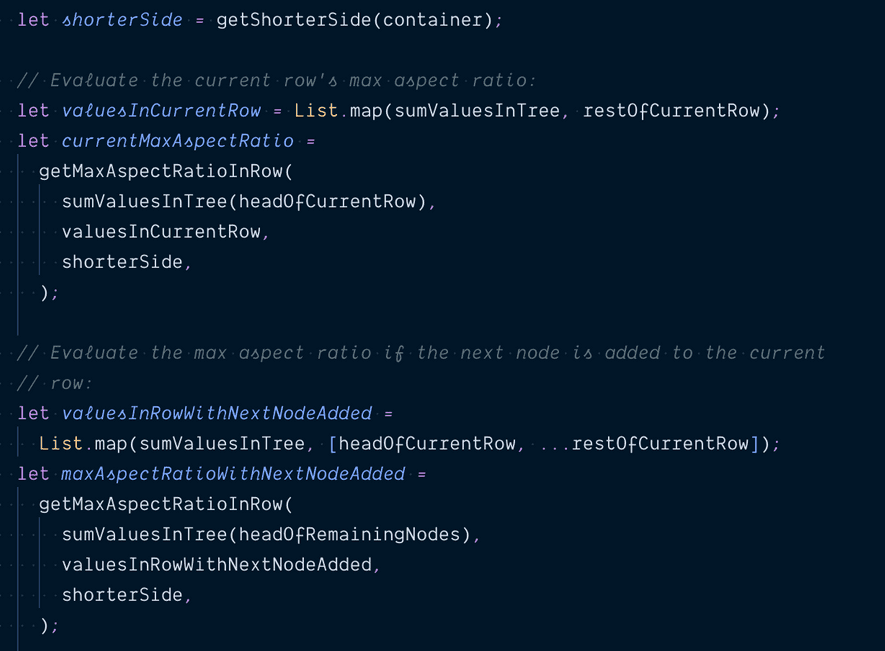Click the valuesInRowWithNextNodeAdded variable declaration name

216,413
